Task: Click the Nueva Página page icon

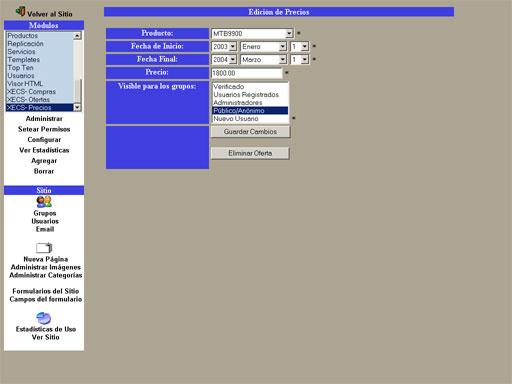Action: tap(44, 248)
